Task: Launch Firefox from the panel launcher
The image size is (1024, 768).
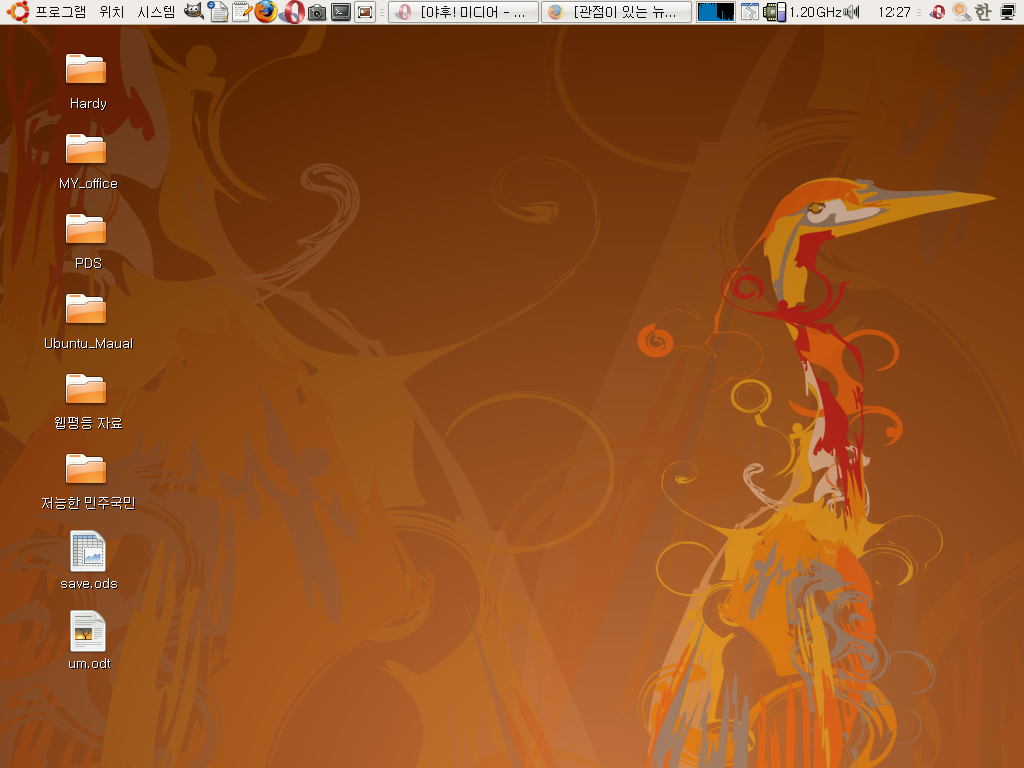Action: pos(266,12)
